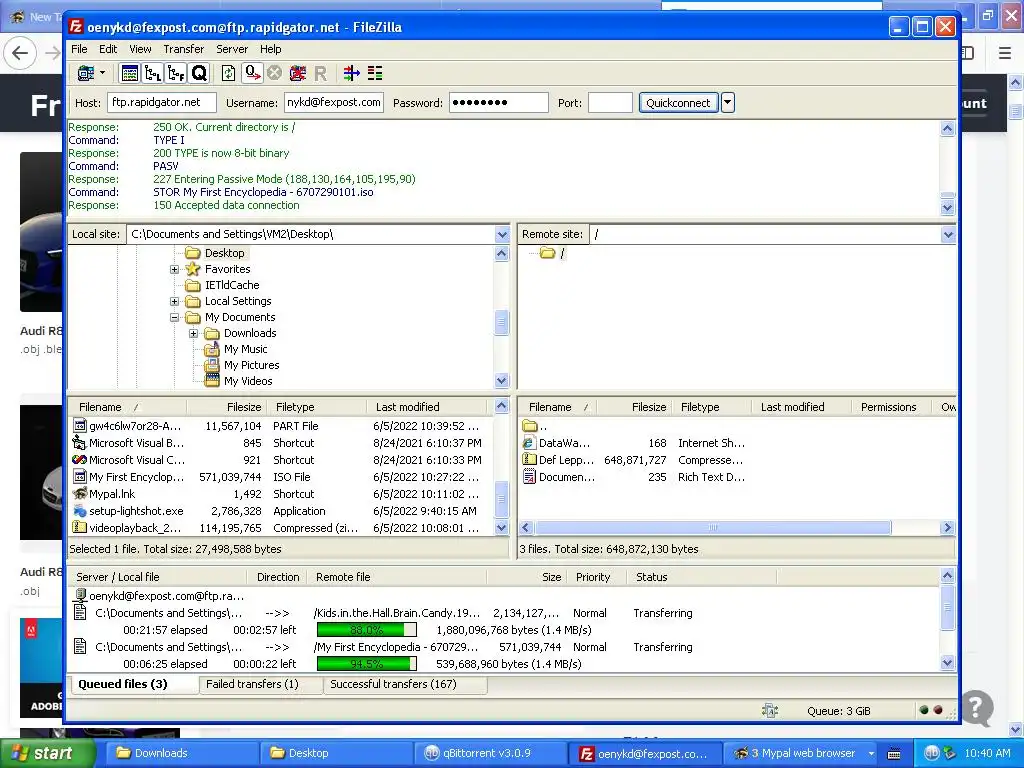Toggle message log display icon

pyautogui.click(x=129, y=73)
